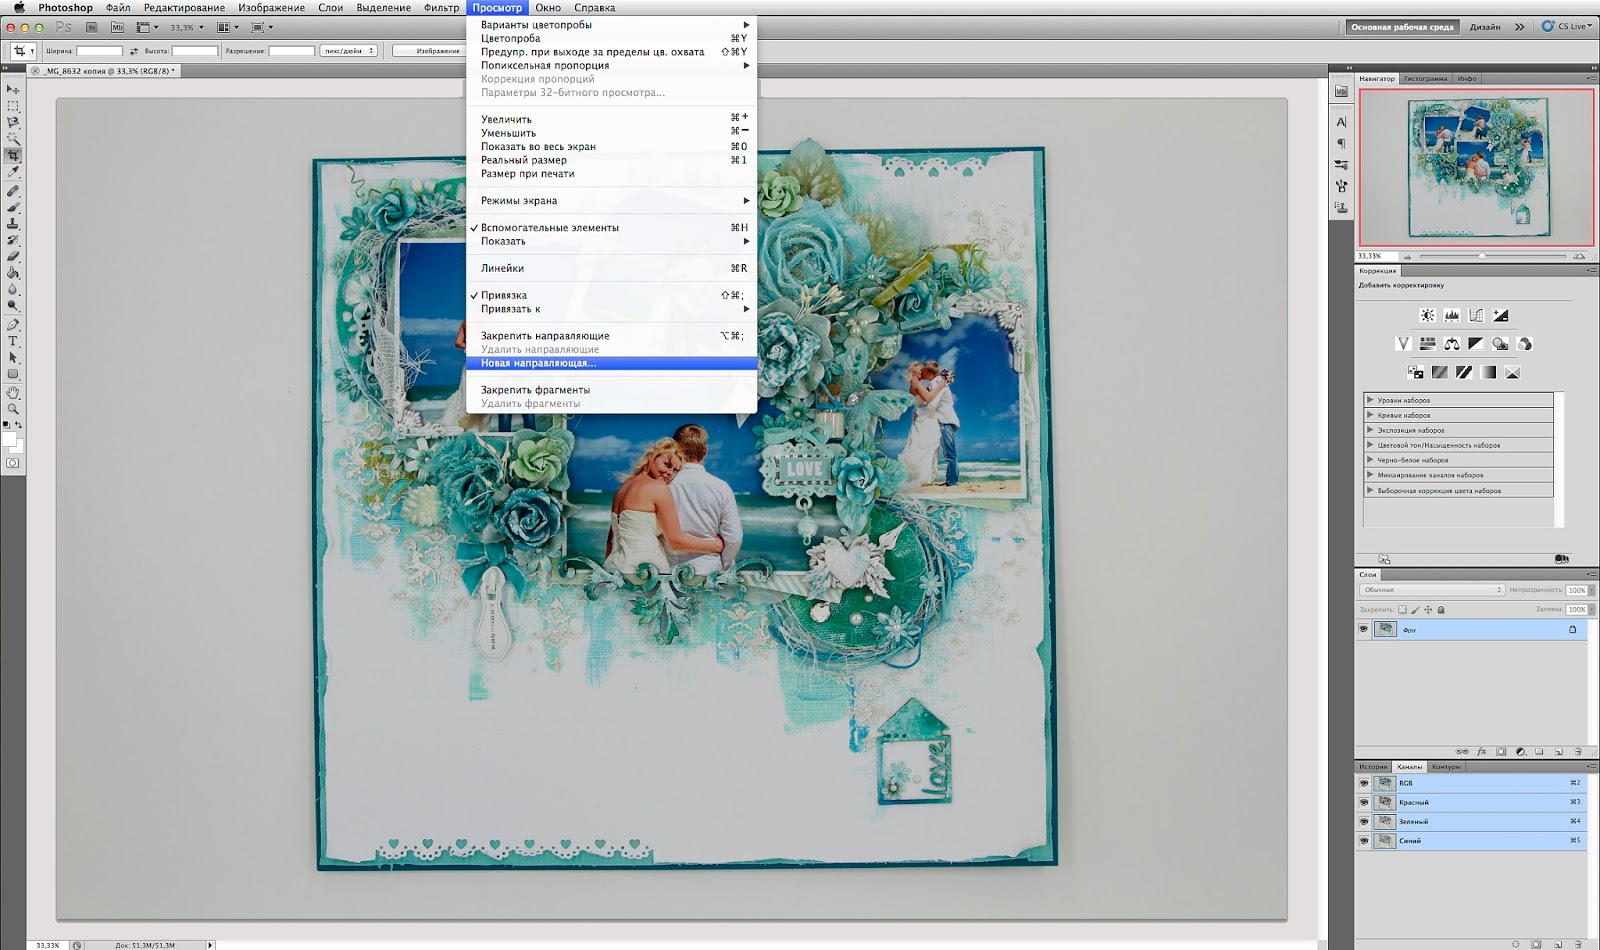Add a Levels adjustment
Image resolution: width=1600 pixels, height=950 pixels.
coord(1451,315)
